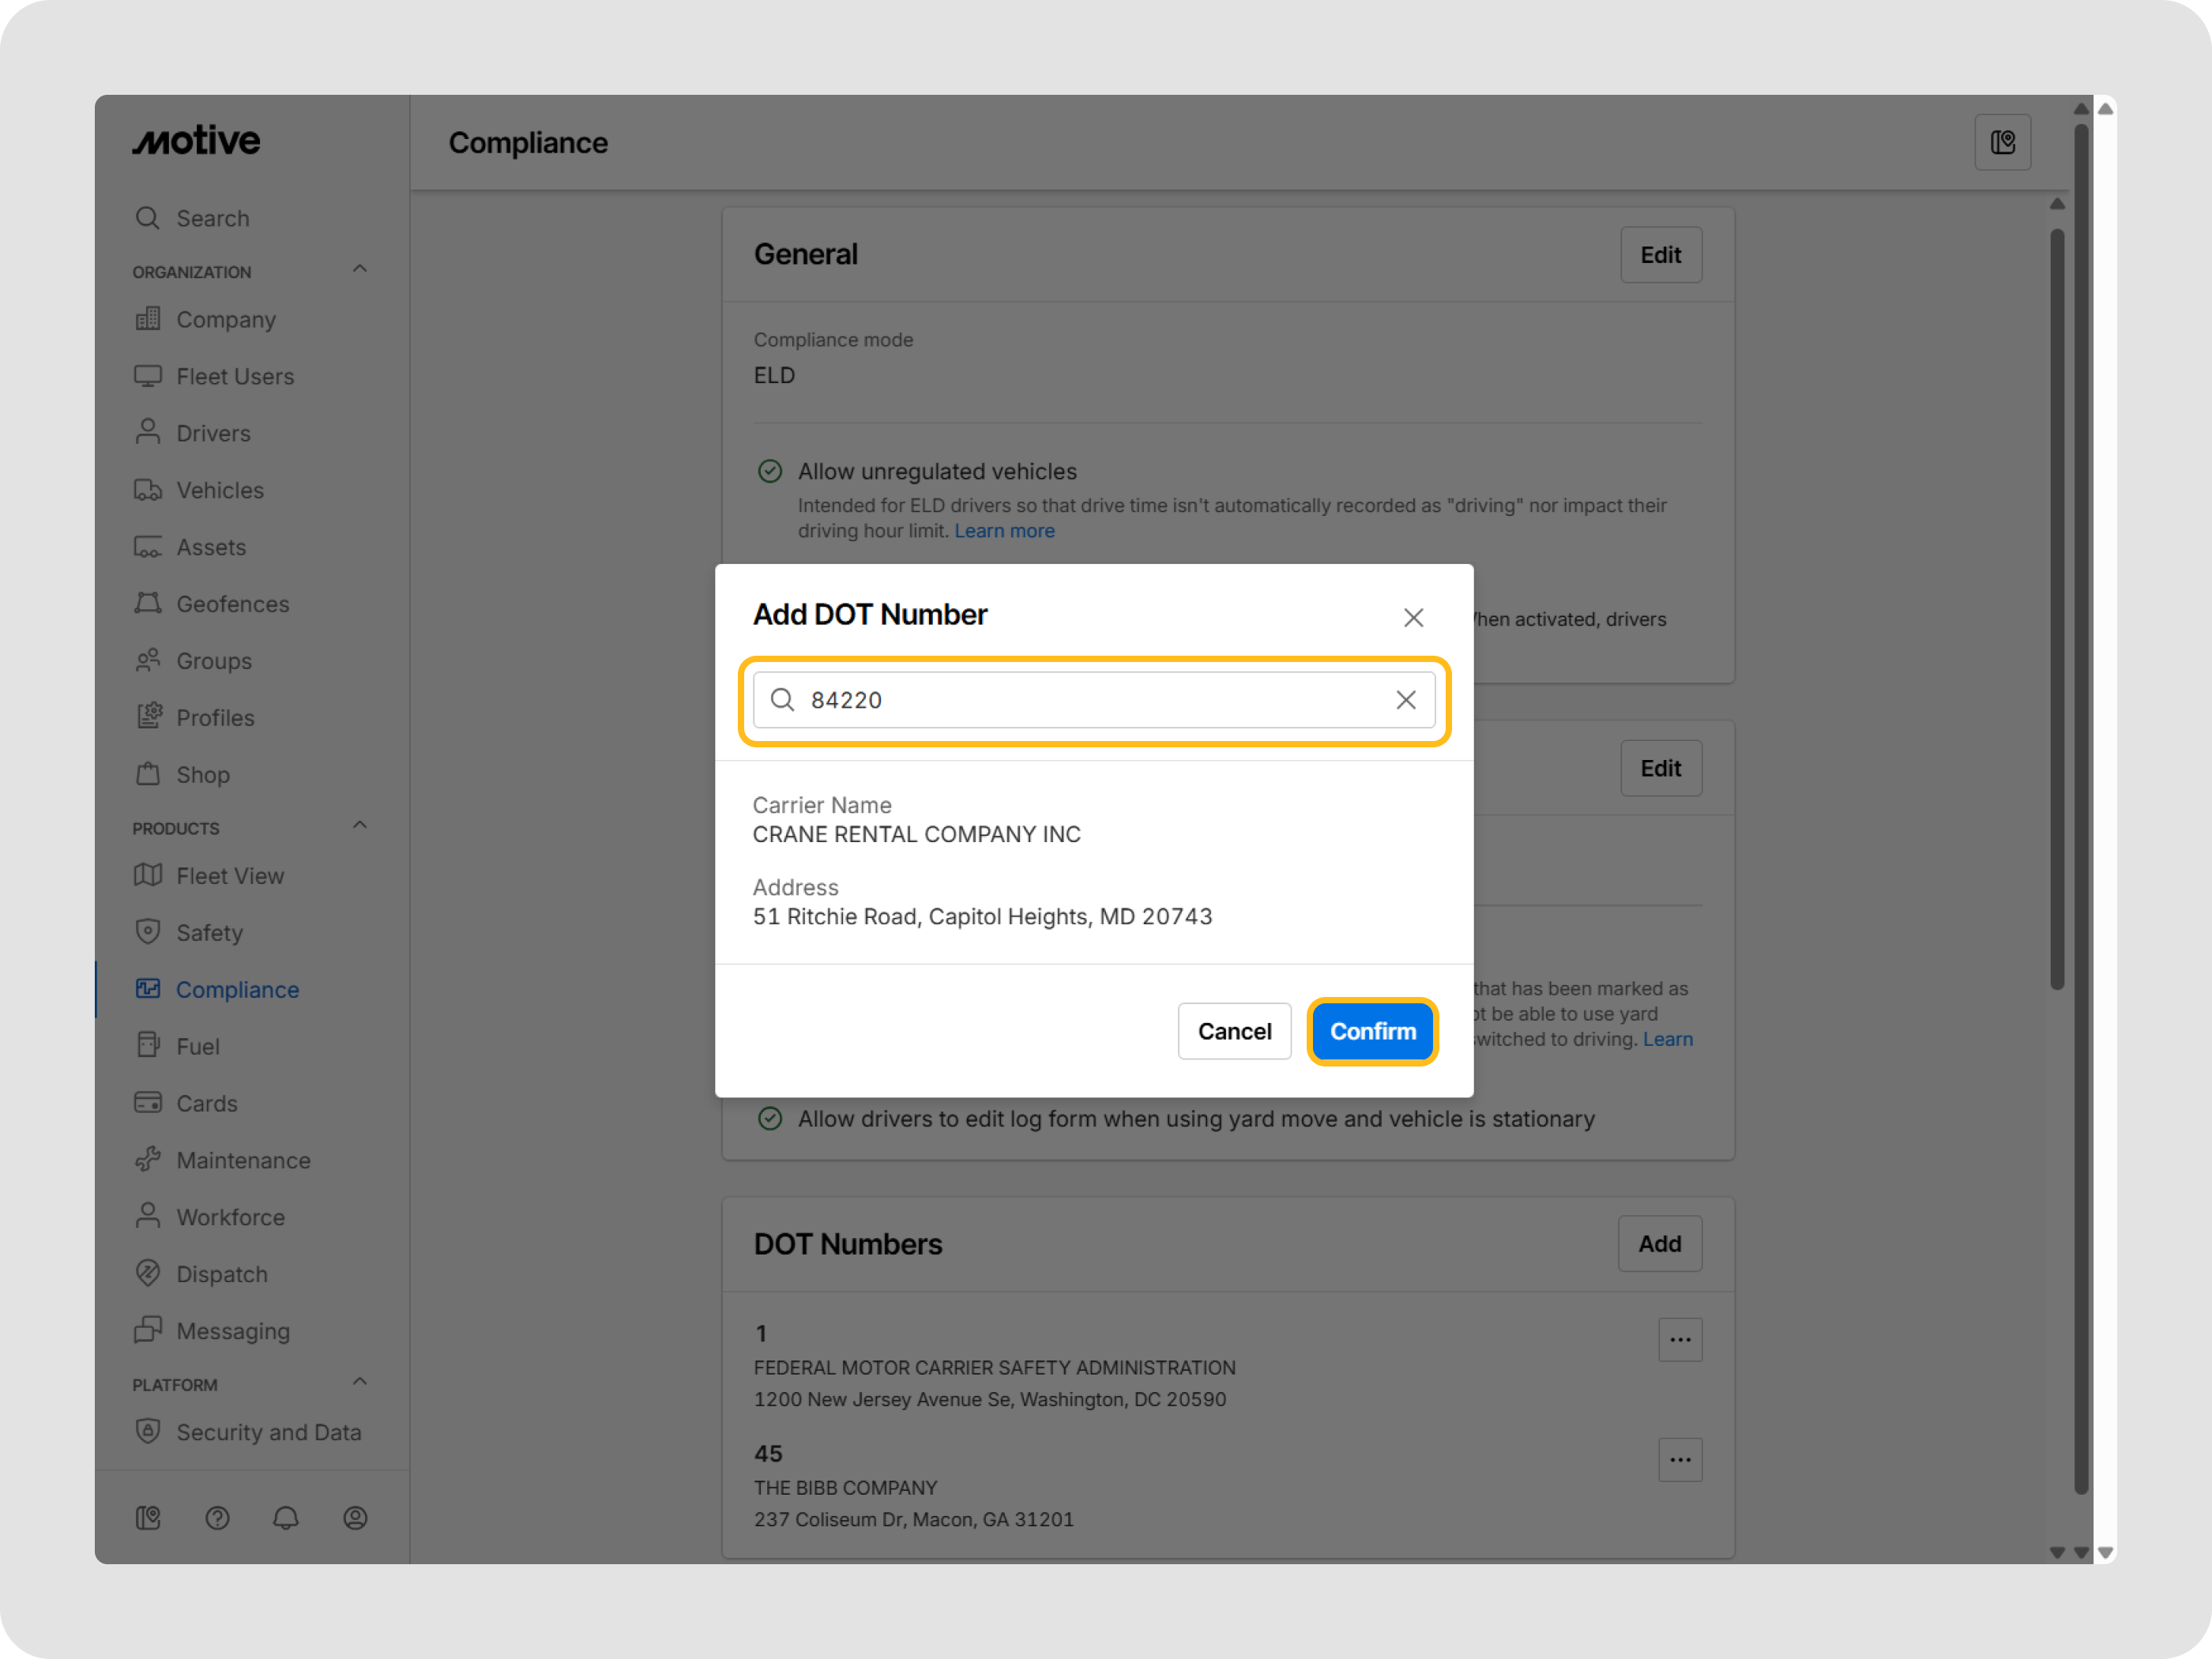Open options menu for THE BIBB COMPANY
Screen dimensions: 2212x1659
[1679, 1460]
